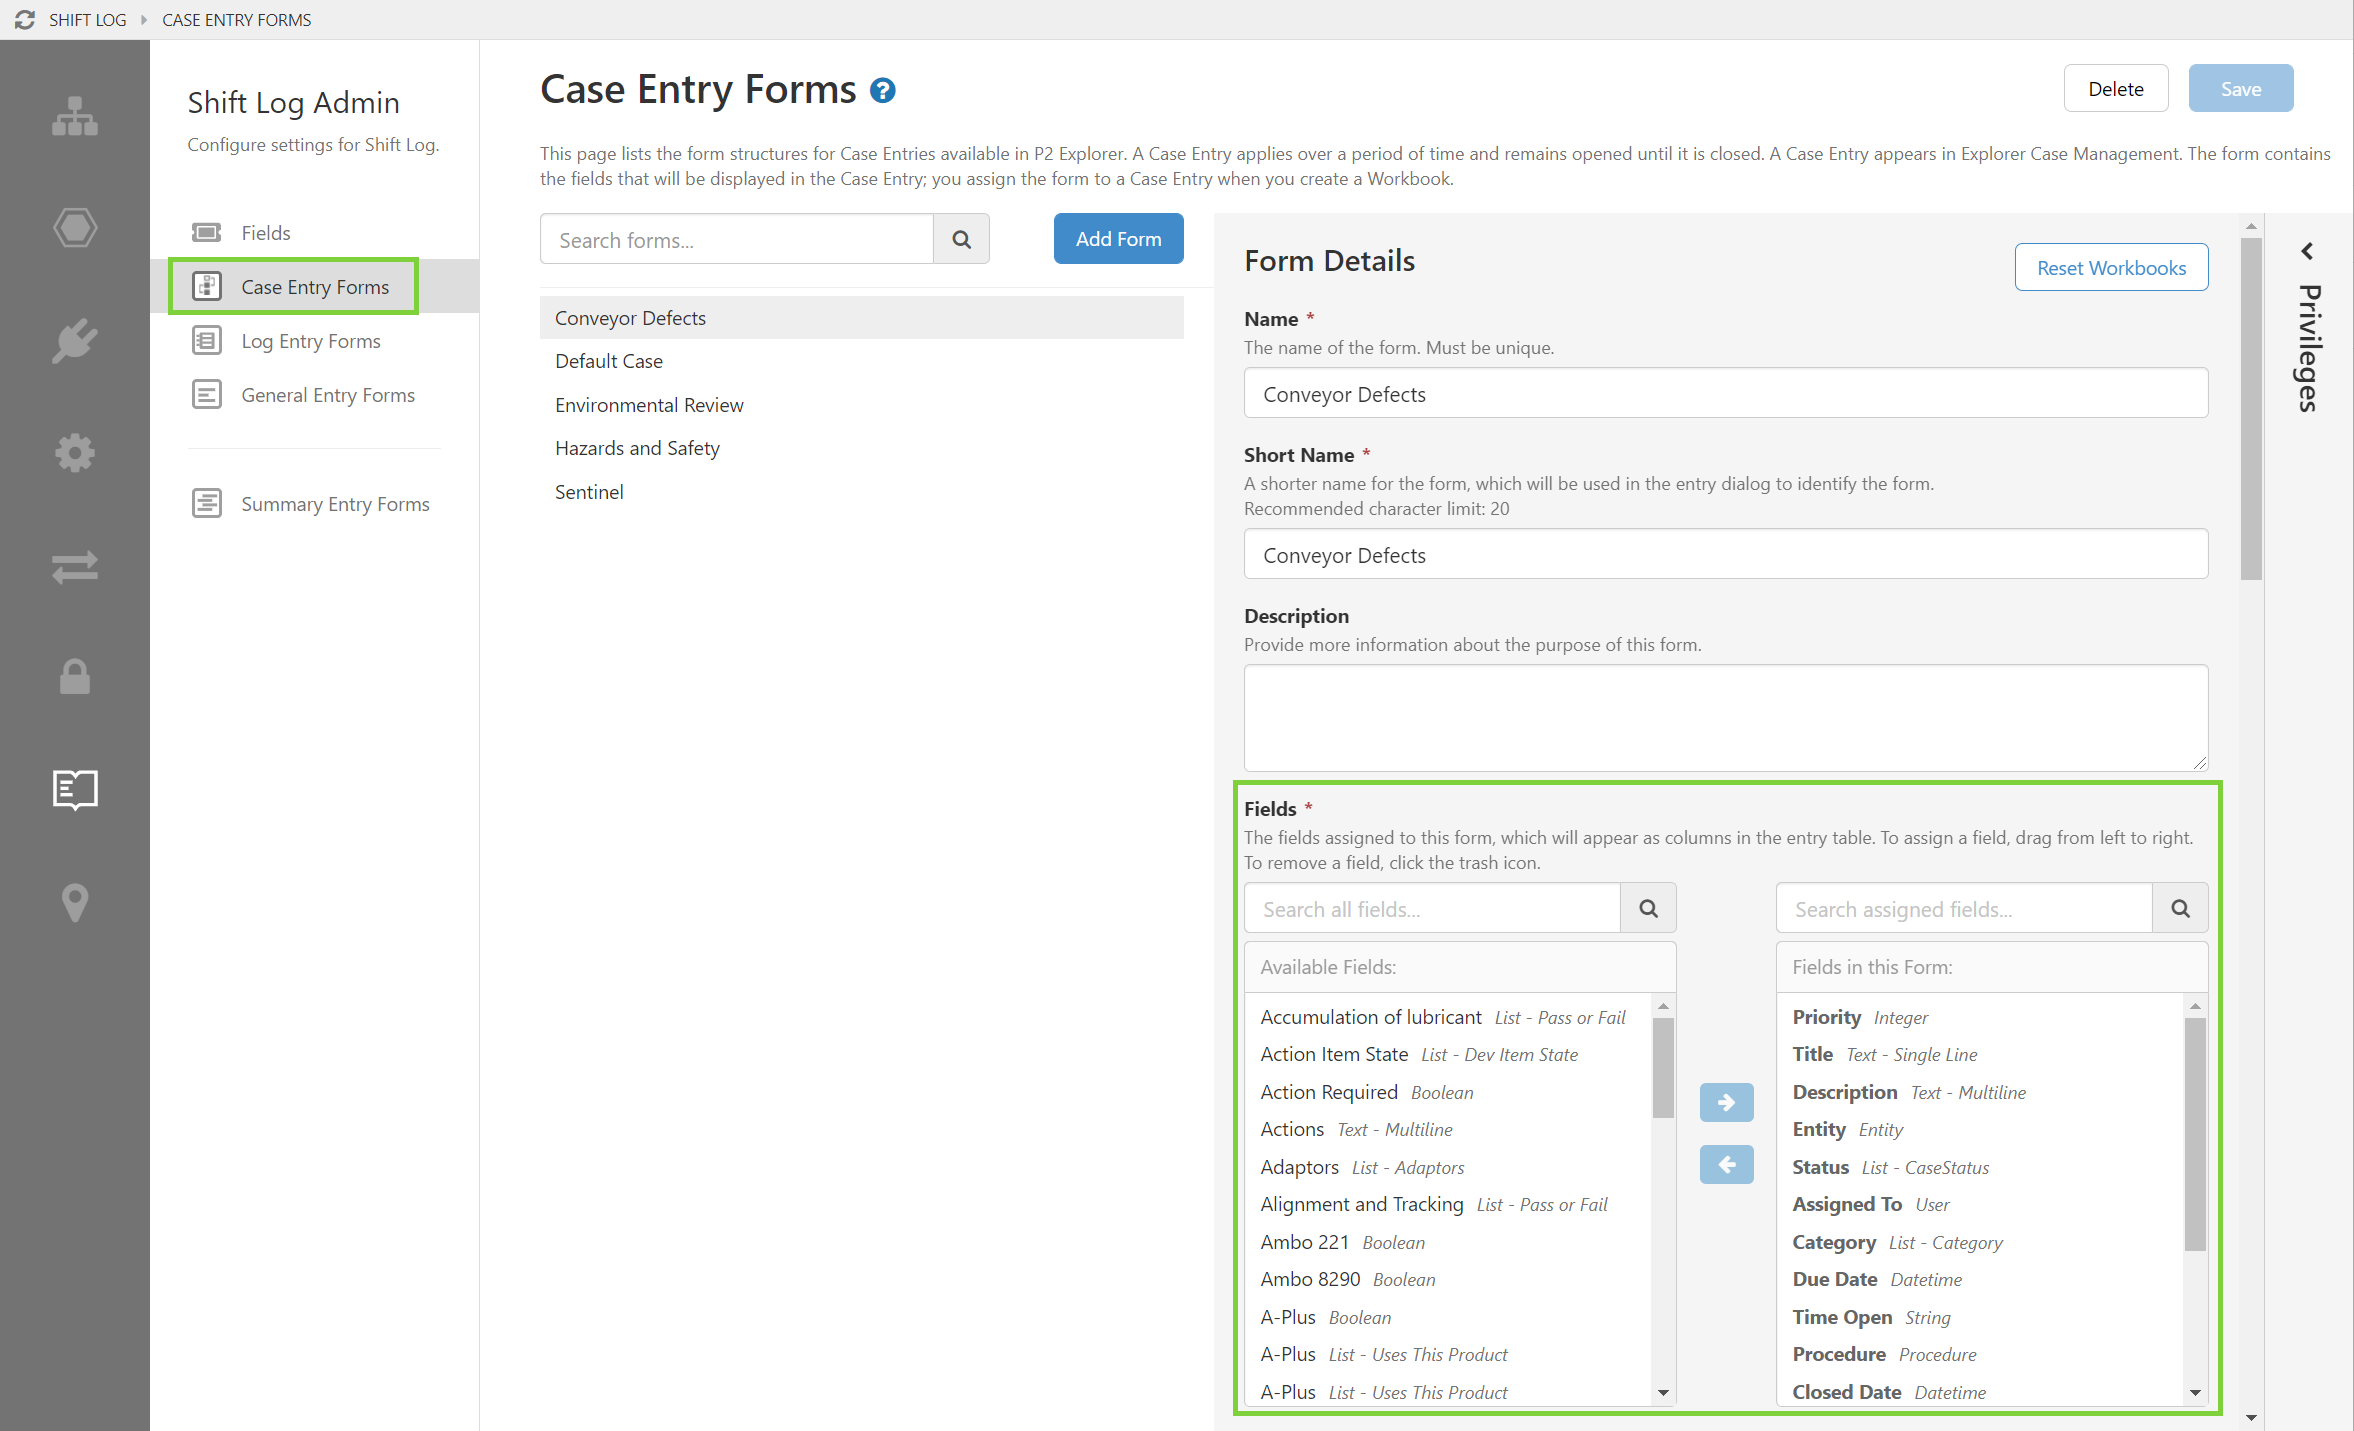Click the blue help question mark icon
The width and height of the screenshot is (2354, 1431).
(882, 91)
